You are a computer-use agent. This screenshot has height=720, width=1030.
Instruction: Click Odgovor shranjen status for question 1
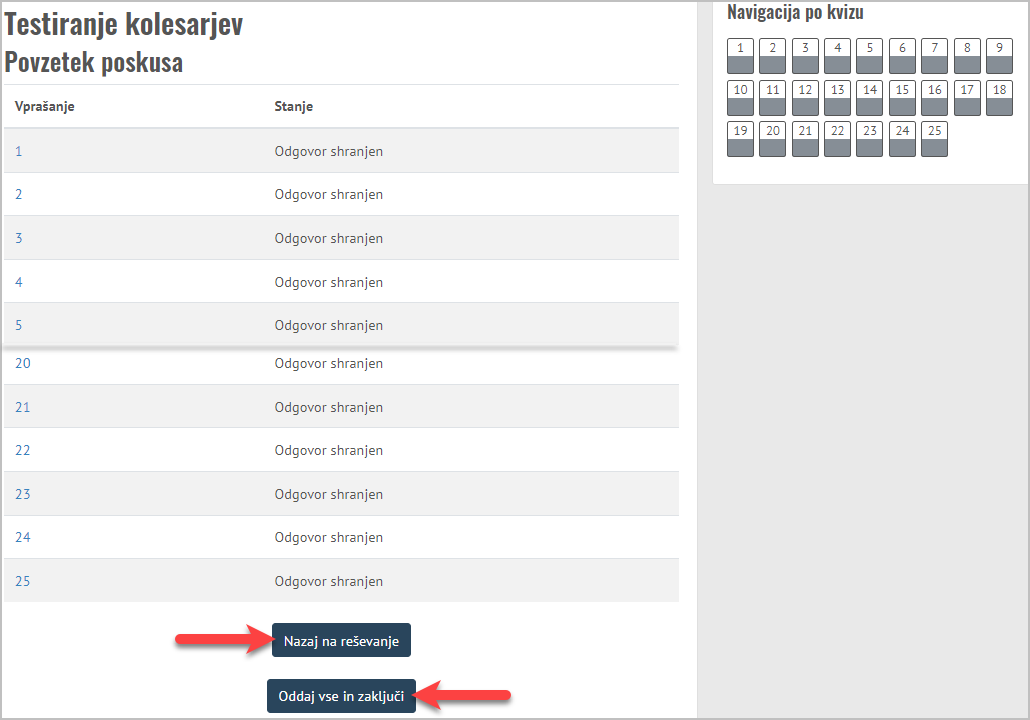(328, 151)
